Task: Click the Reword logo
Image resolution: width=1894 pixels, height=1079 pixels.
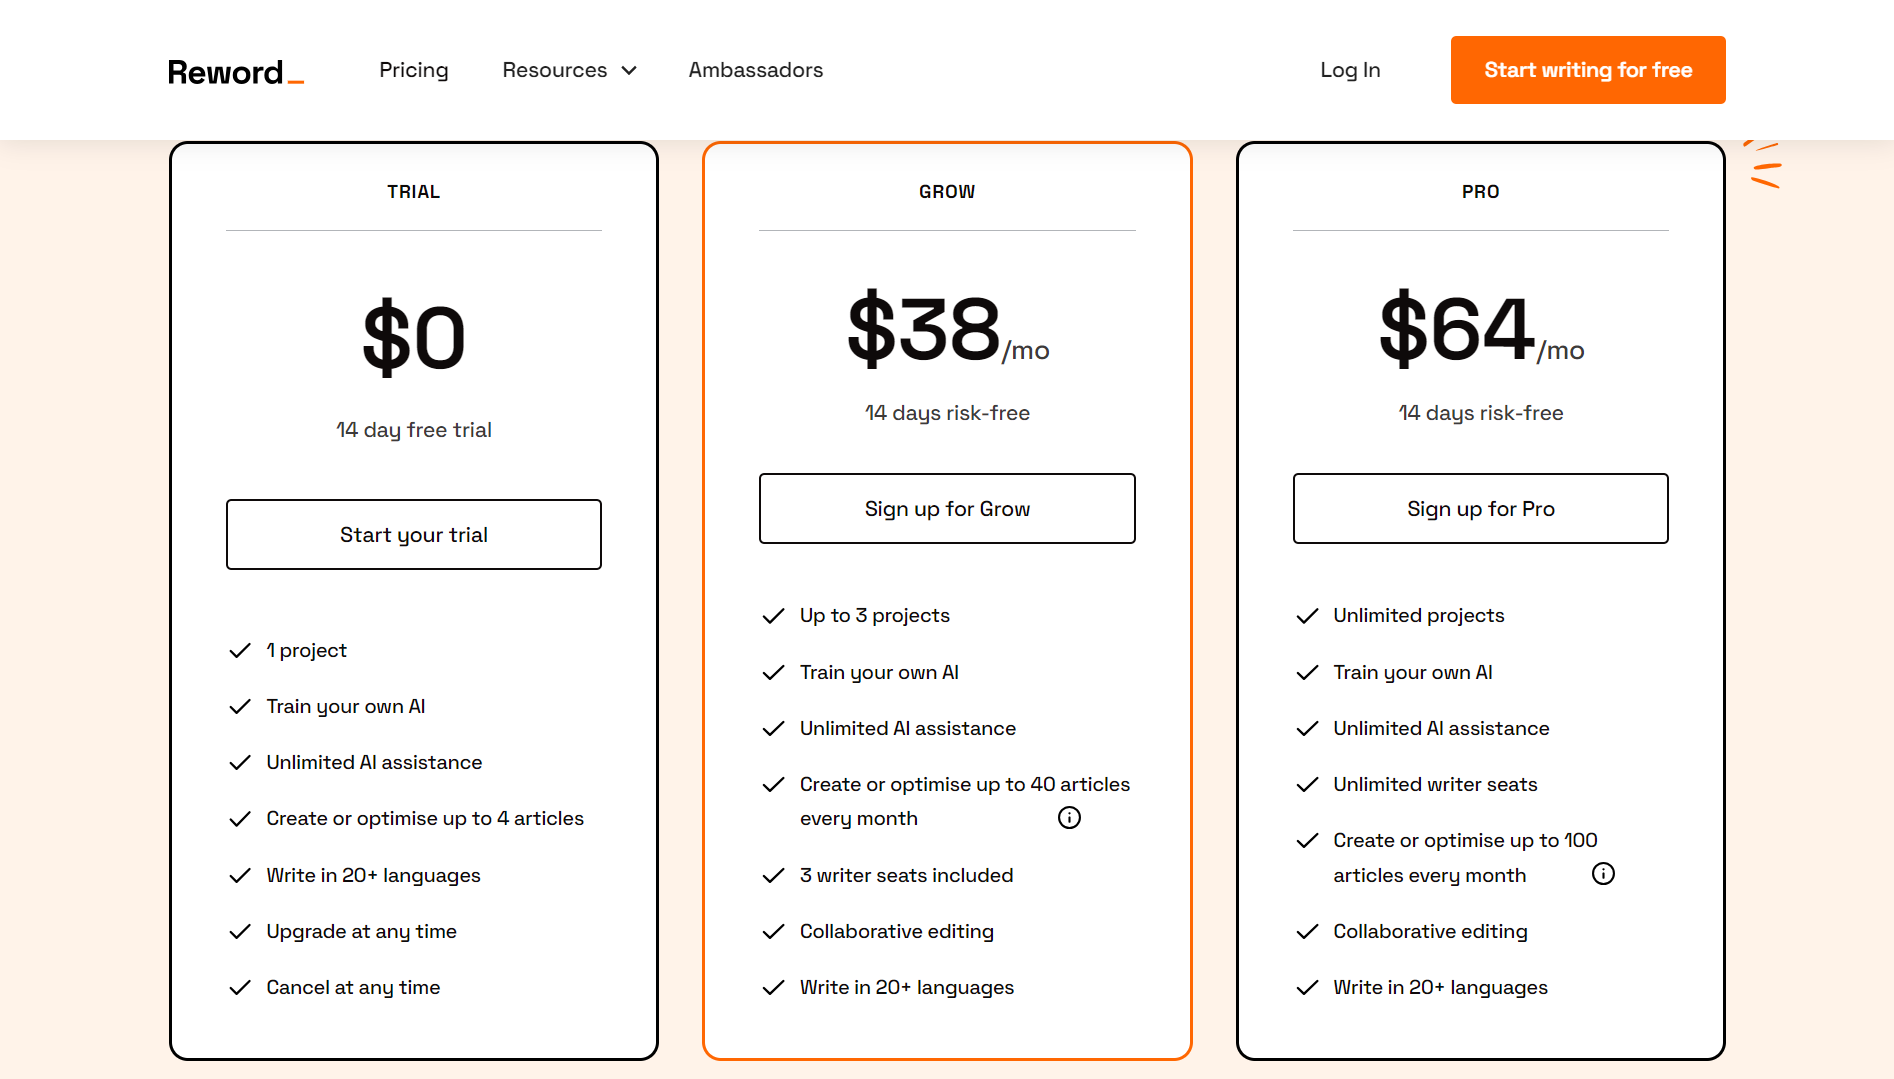Action: click(235, 72)
